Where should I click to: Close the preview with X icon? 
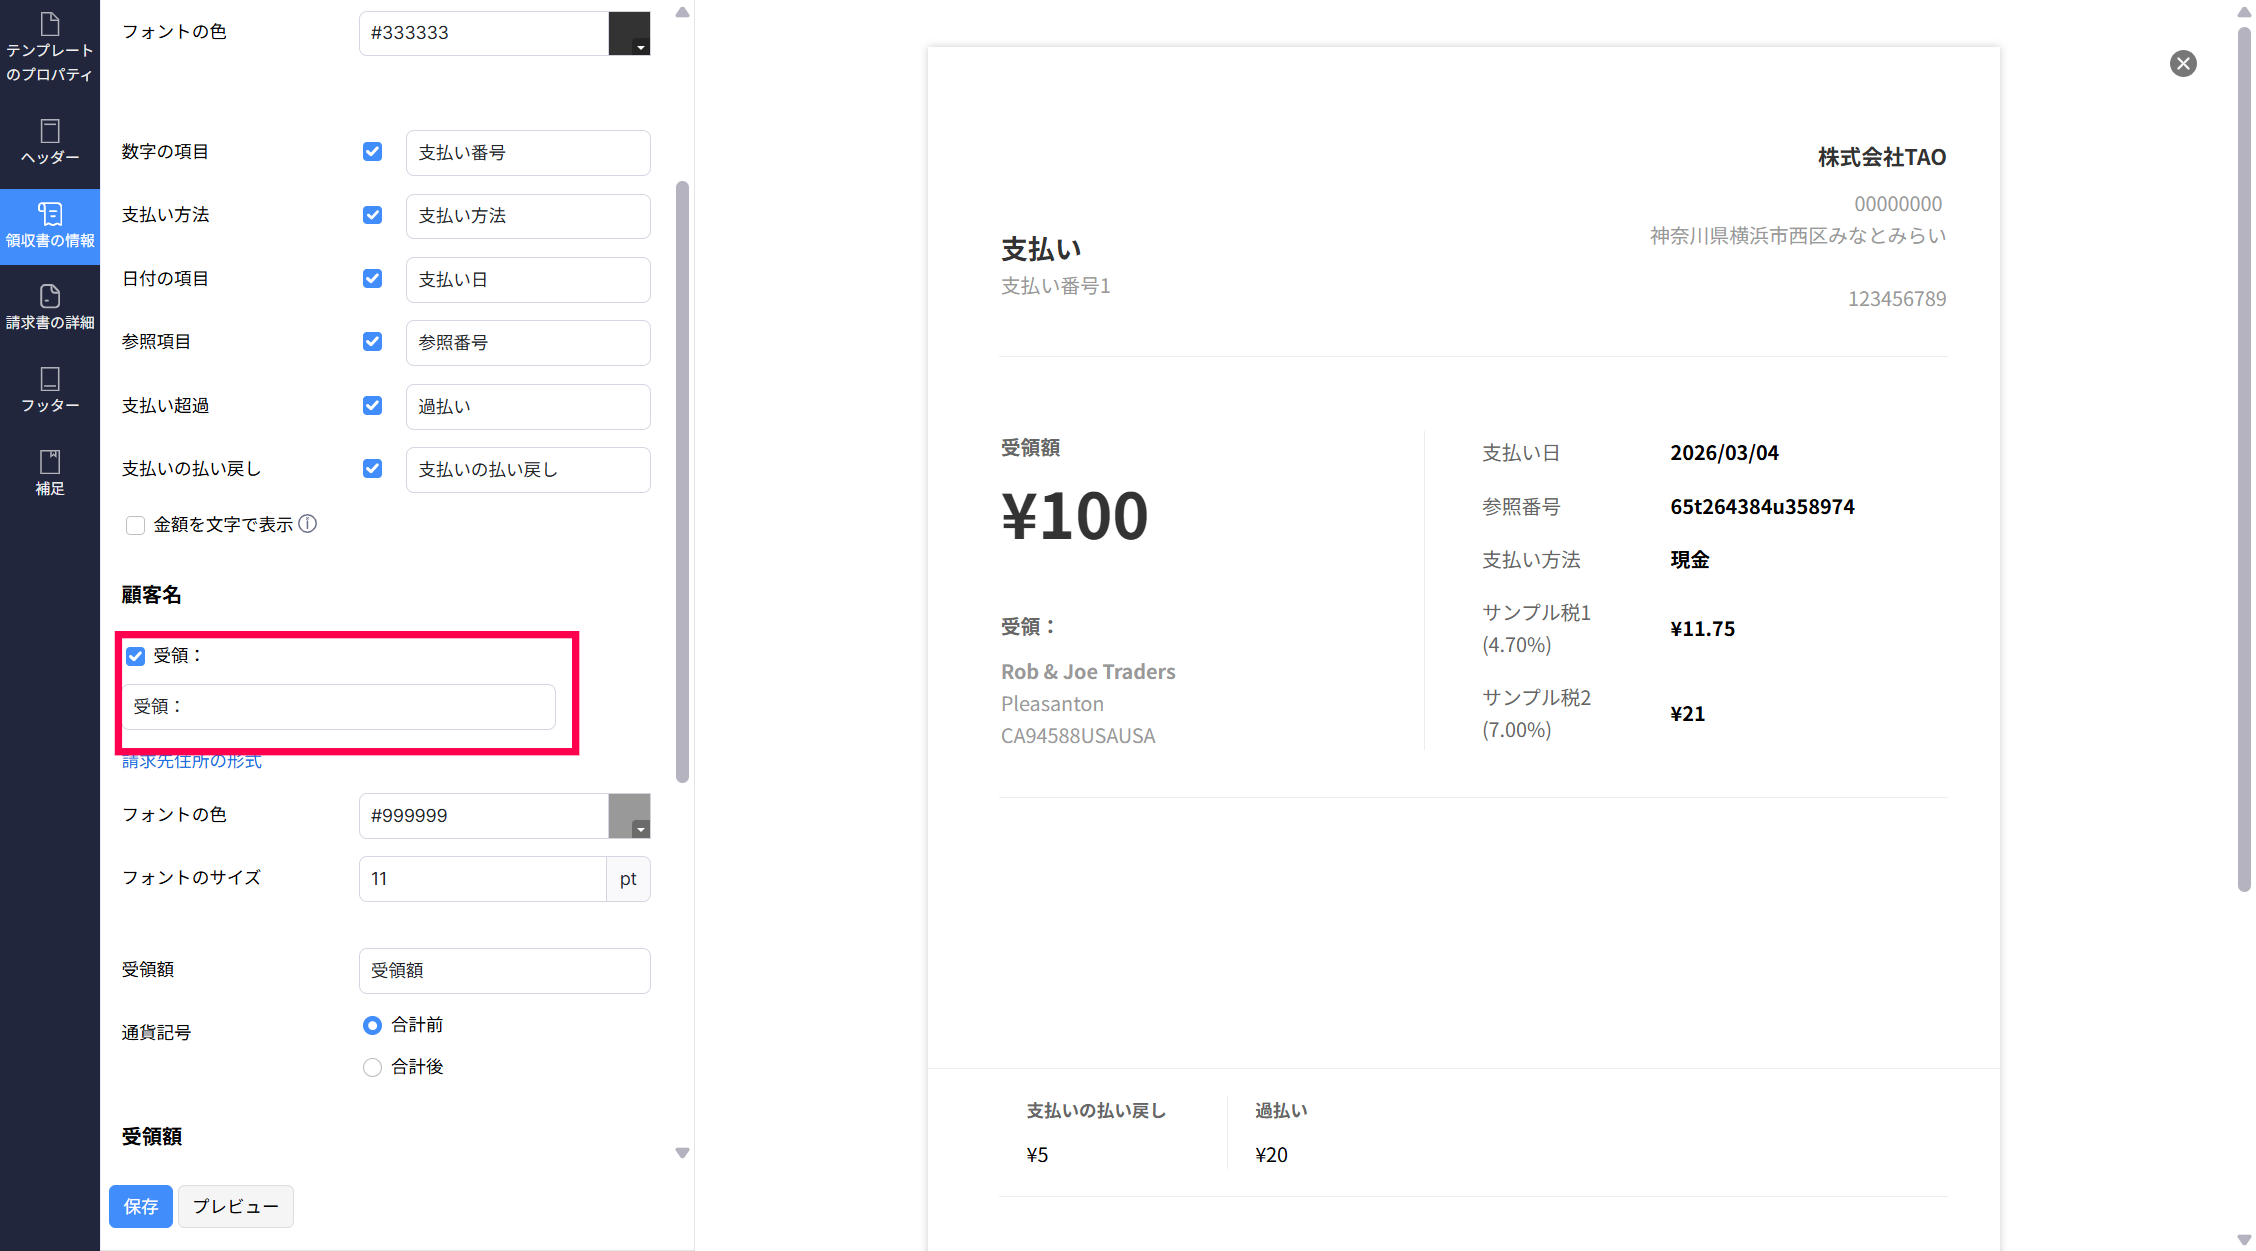click(2183, 64)
